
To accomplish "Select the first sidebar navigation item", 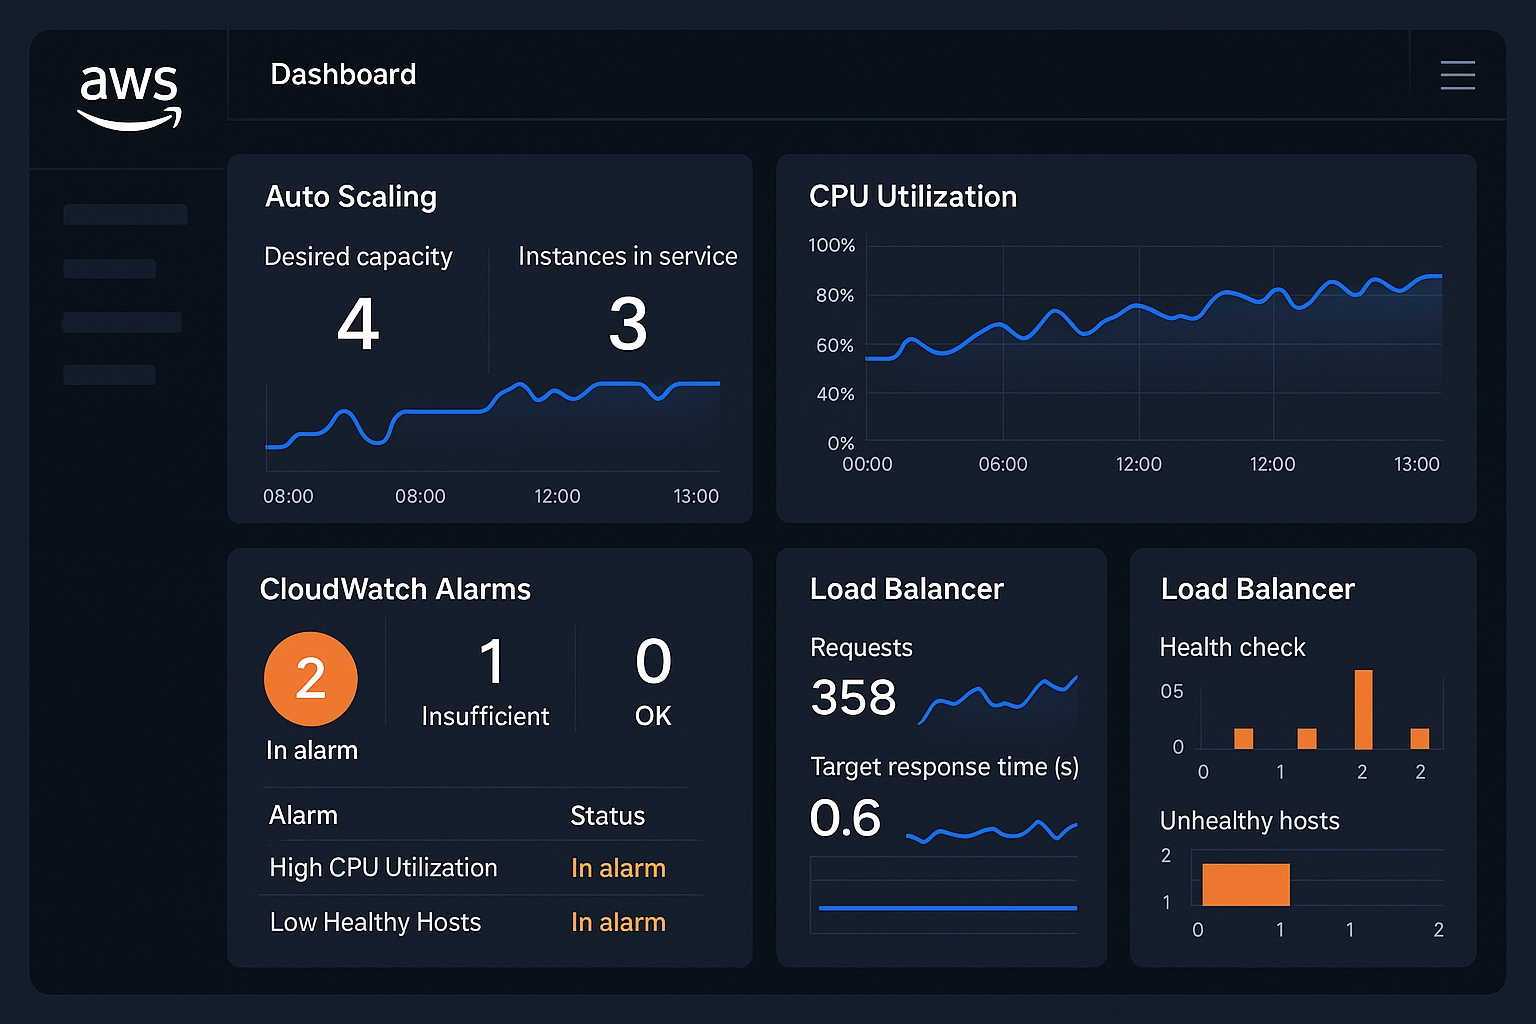I will click(x=124, y=213).
